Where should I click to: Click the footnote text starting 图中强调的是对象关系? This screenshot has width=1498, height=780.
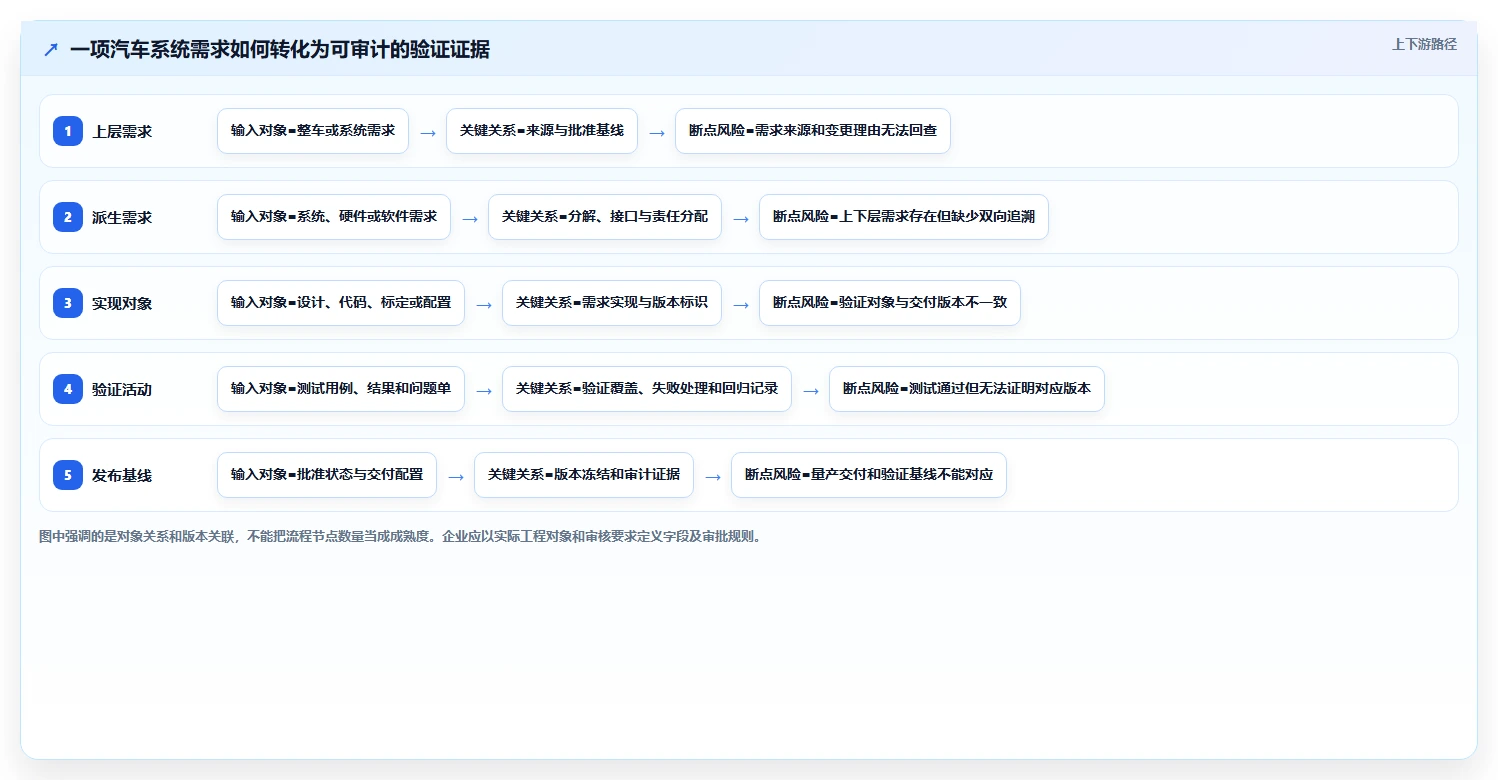pyautogui.click(x=403, y=536)
